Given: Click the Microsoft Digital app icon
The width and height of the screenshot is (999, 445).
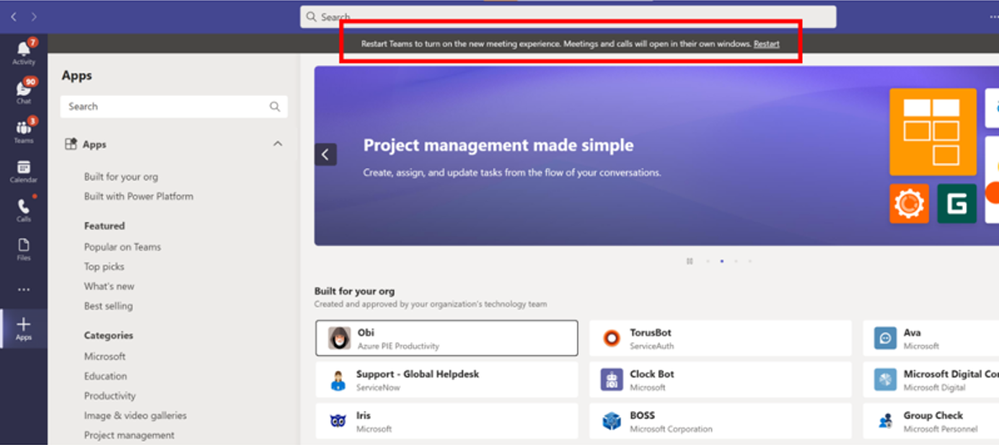Looking at the screenshot, I should tap(886, 380).
